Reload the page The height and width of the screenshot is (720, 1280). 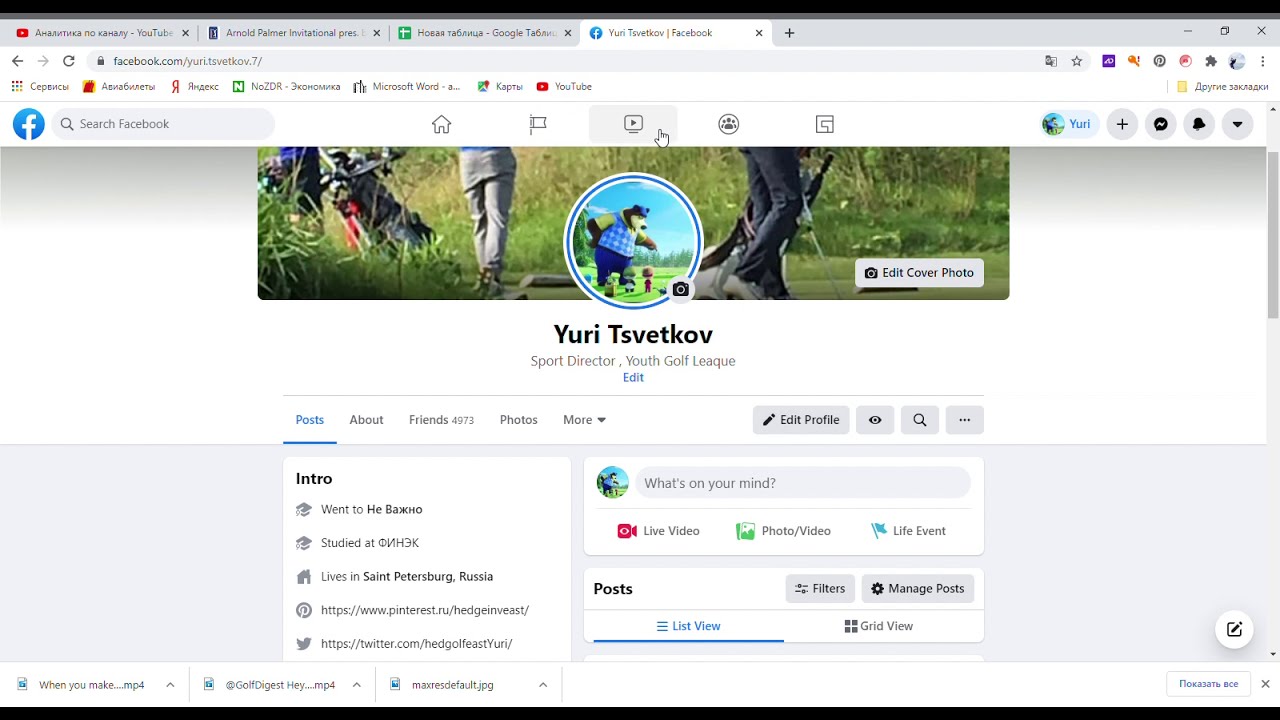click(x=69, y=61)
